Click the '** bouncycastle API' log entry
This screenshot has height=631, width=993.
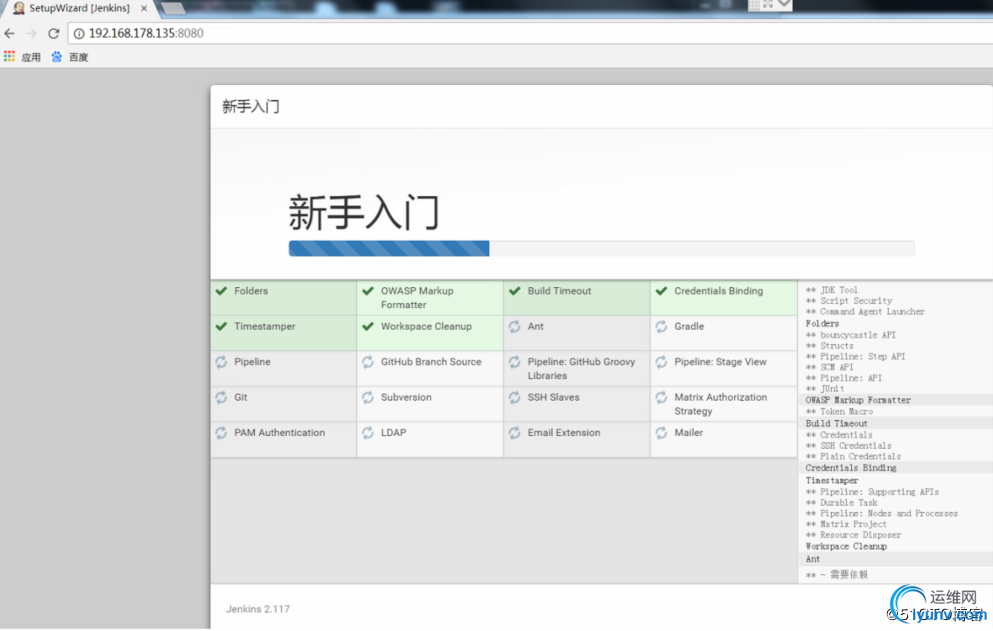click(851, 335)
